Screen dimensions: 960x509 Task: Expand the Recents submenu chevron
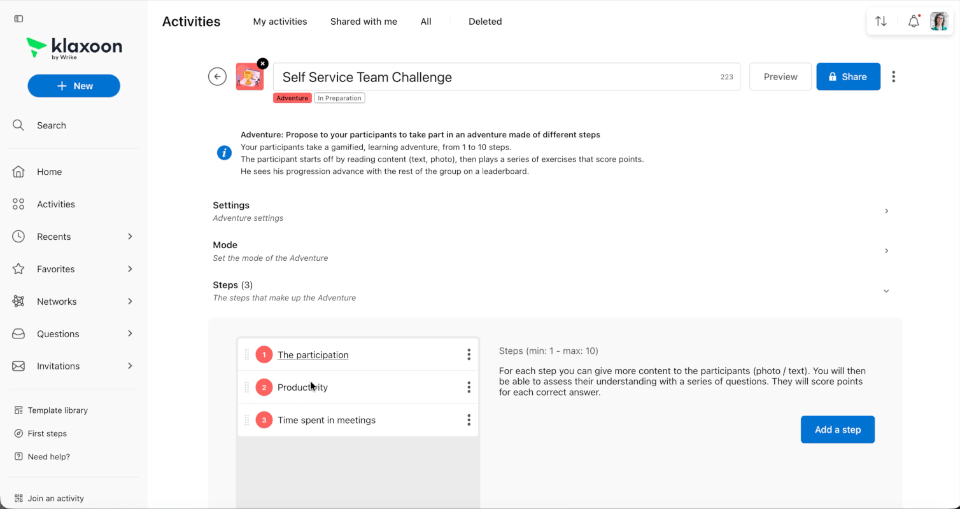tap(130, 236)
